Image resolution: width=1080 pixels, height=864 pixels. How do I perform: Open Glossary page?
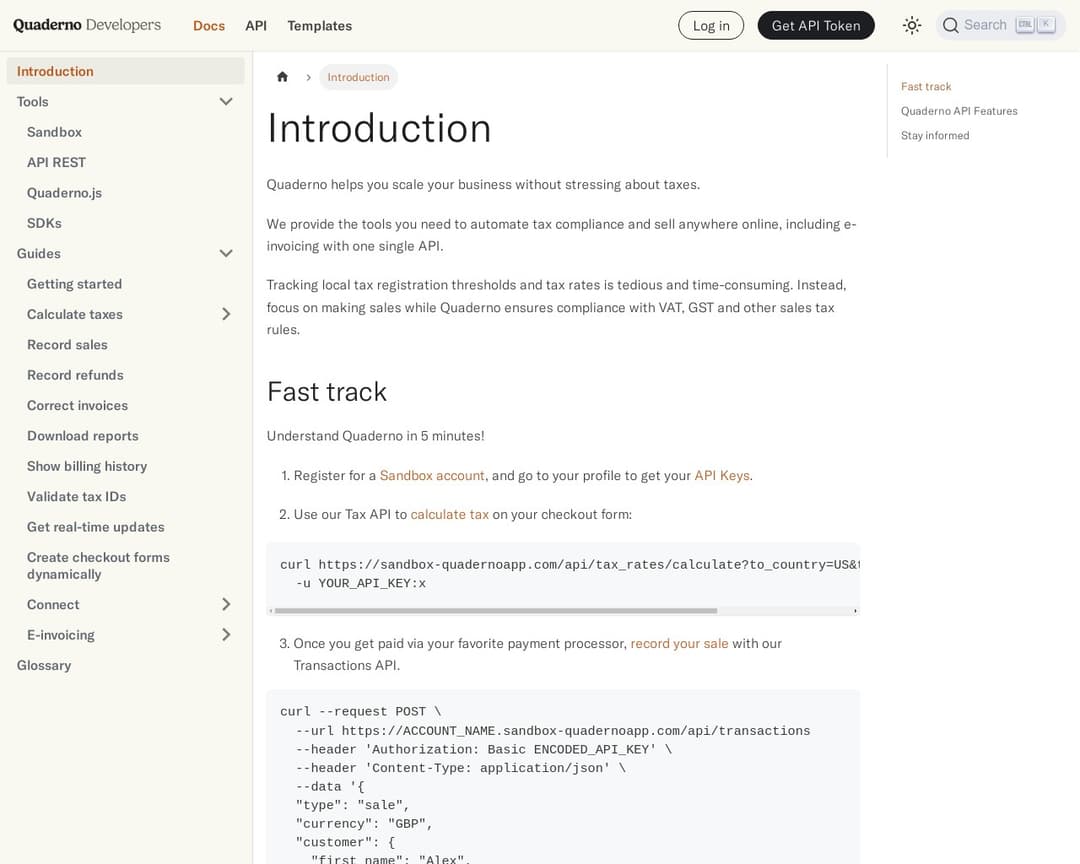[x=44, y=665]
